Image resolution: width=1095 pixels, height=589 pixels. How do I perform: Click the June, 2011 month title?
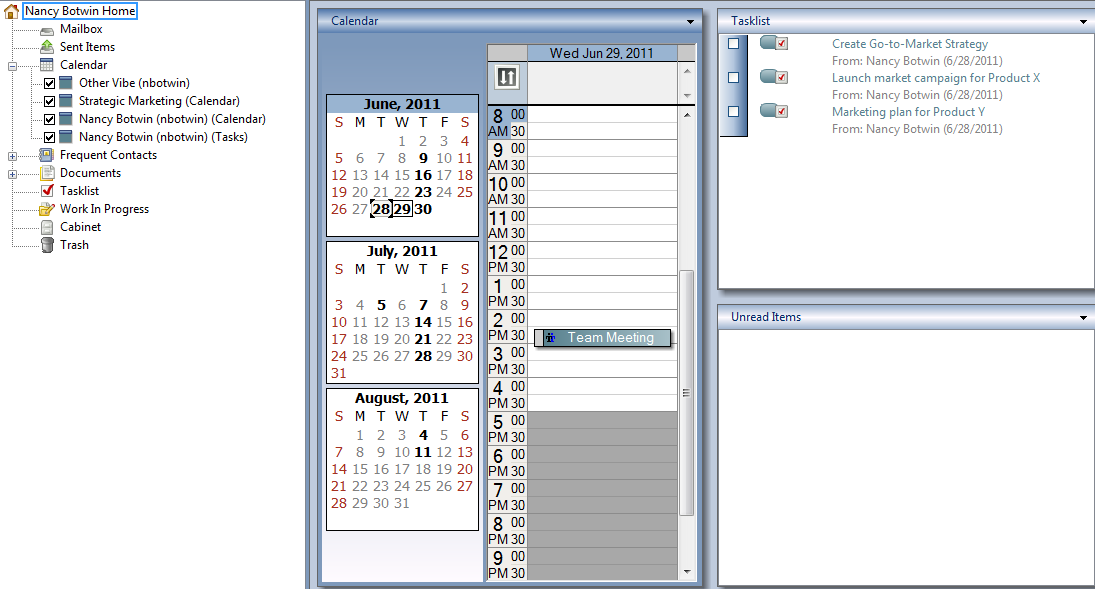(402, 104)
